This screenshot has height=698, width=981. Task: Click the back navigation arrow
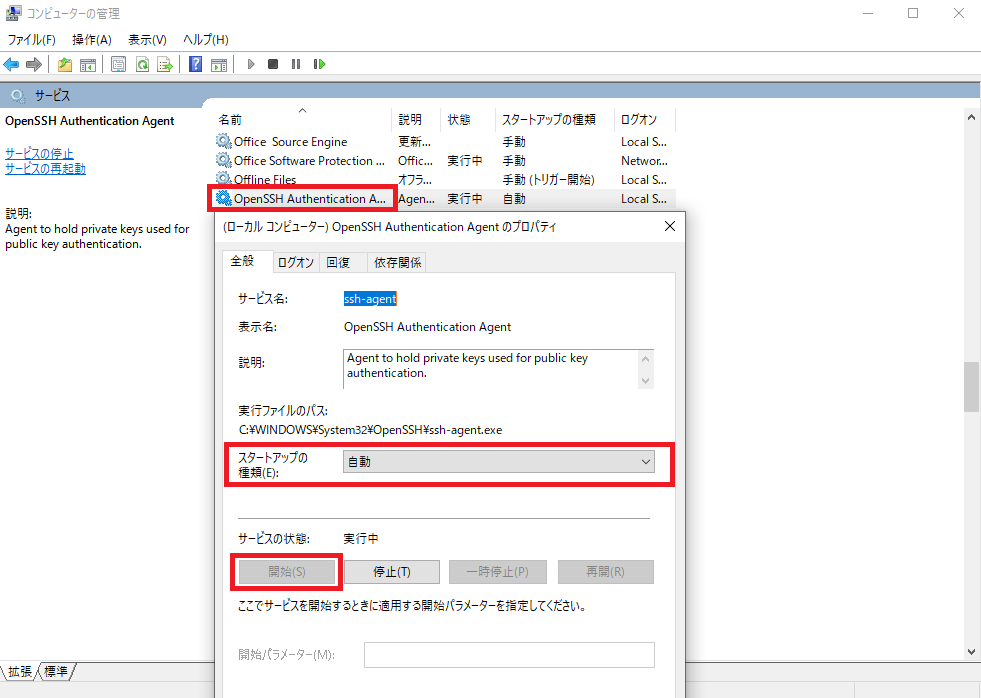[x=10, y=64]
